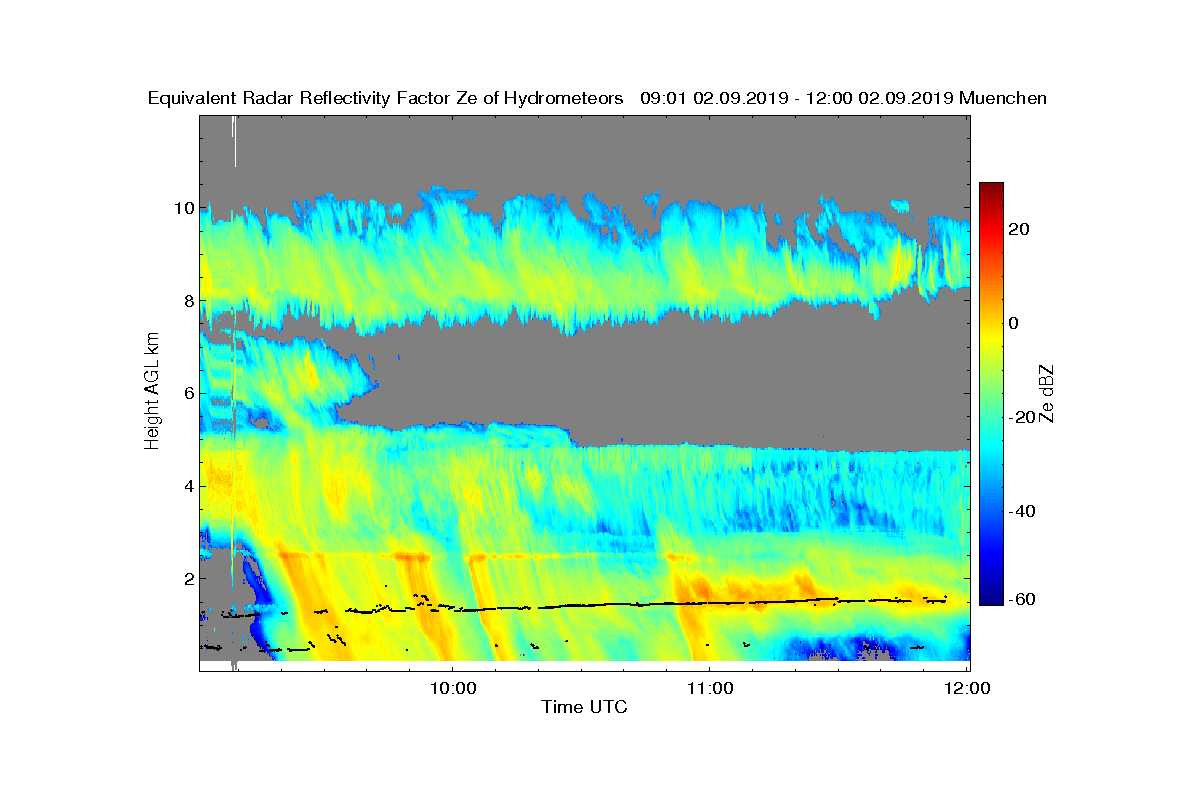Click the colorbar tick label 20
Image resolution: width=1200 pixels, height=800 pixels.
(x=1020, y=229)
